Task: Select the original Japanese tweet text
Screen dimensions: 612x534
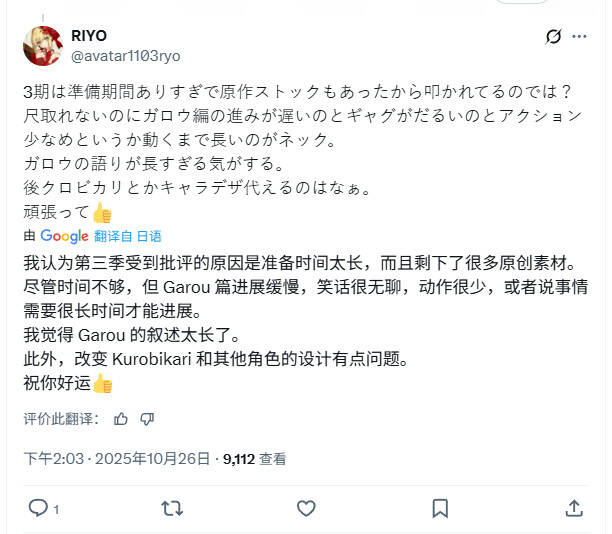Action: tap(303, 152)
